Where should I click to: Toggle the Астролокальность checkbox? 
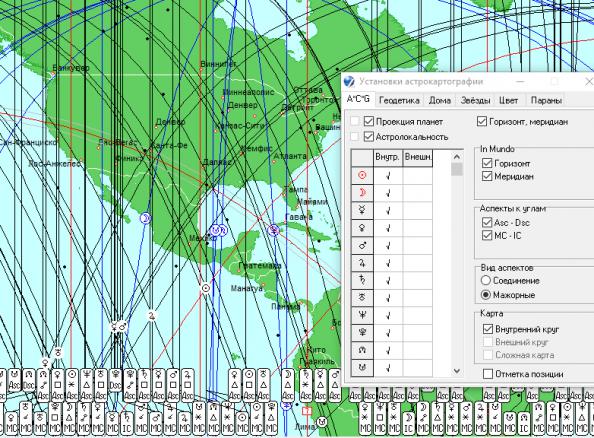369,136
